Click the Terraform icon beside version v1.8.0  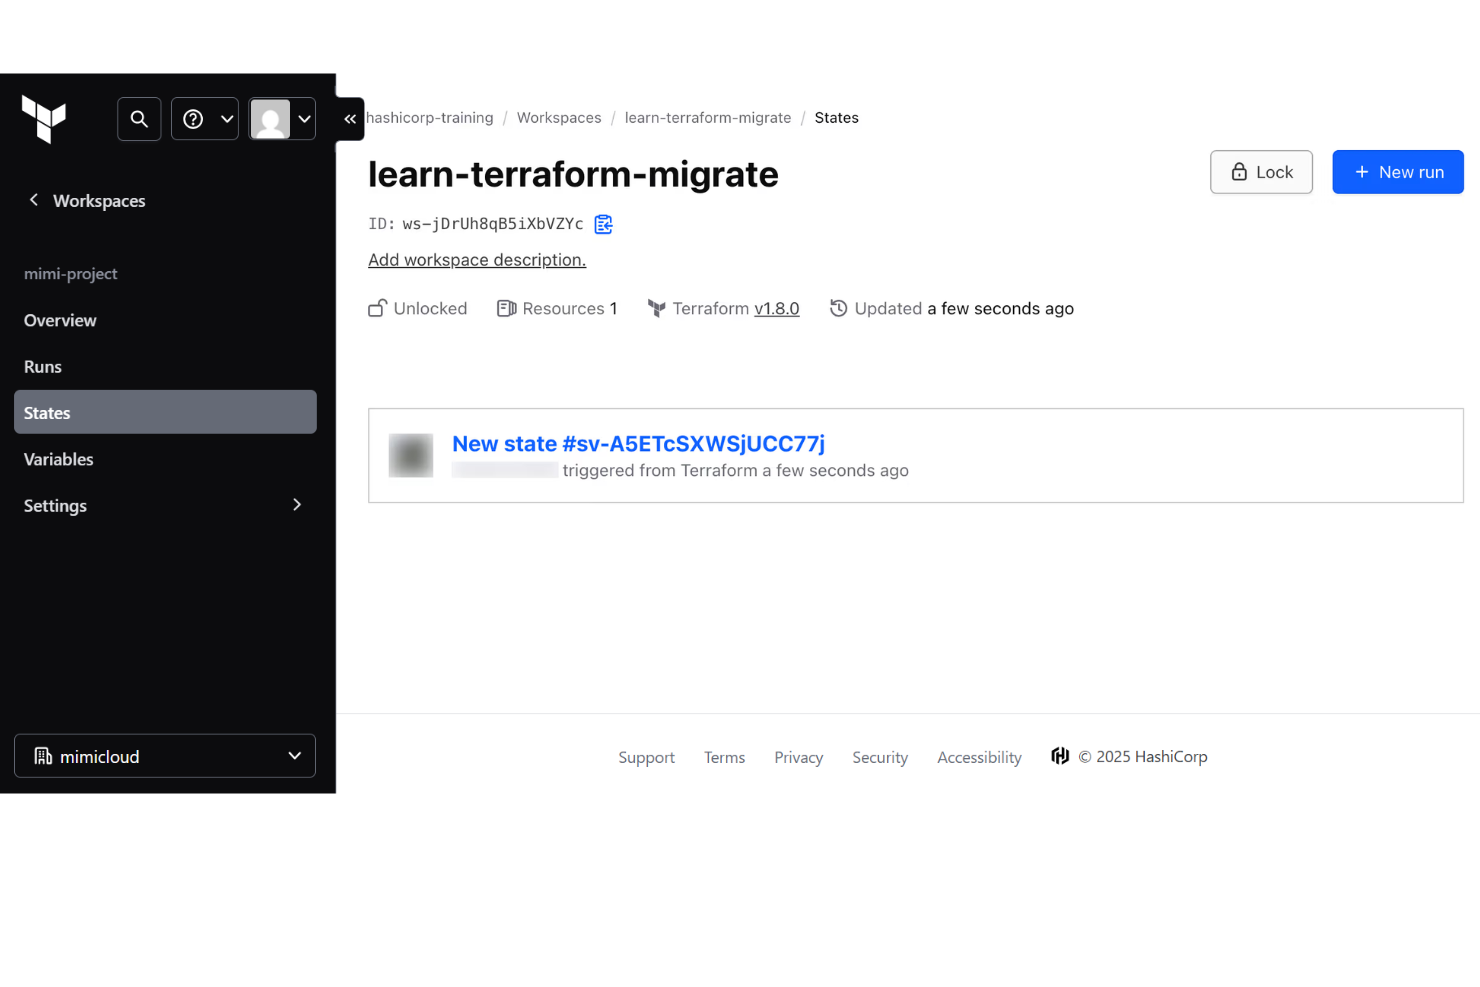(657, 308)
